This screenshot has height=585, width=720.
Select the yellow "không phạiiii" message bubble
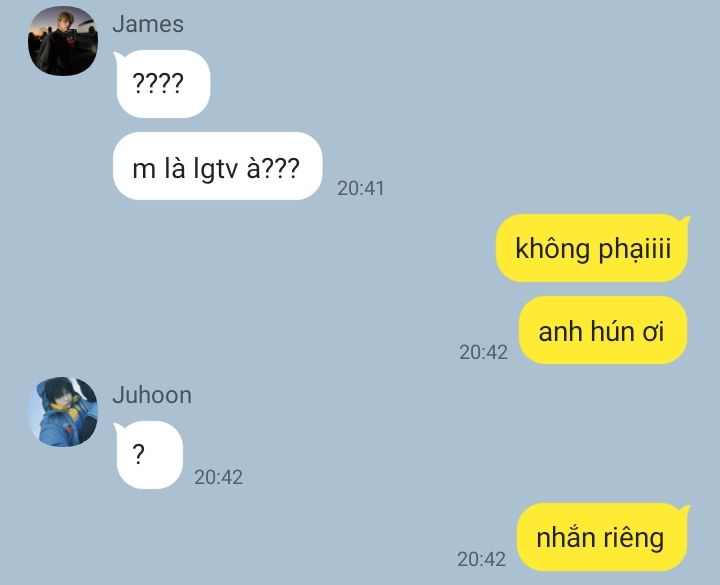point(592,248)
